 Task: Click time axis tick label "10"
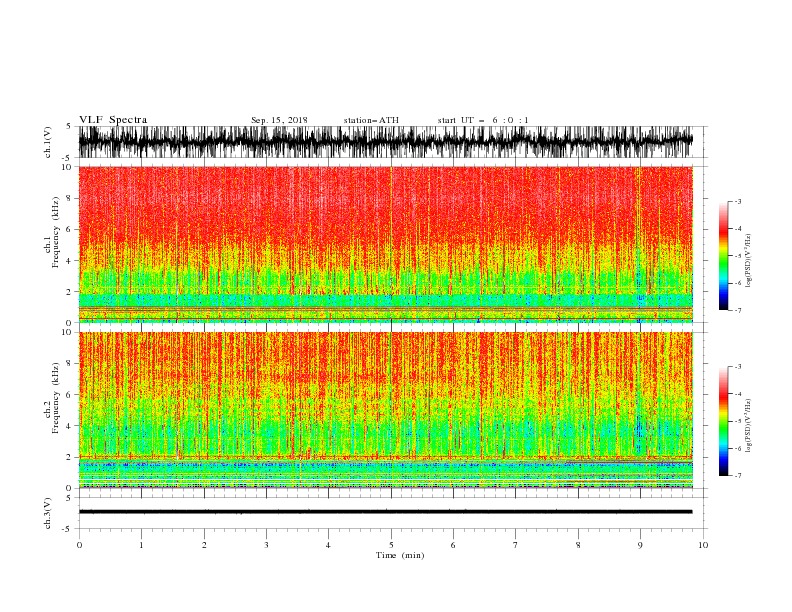pyautogui.click(x=703, y=545)
